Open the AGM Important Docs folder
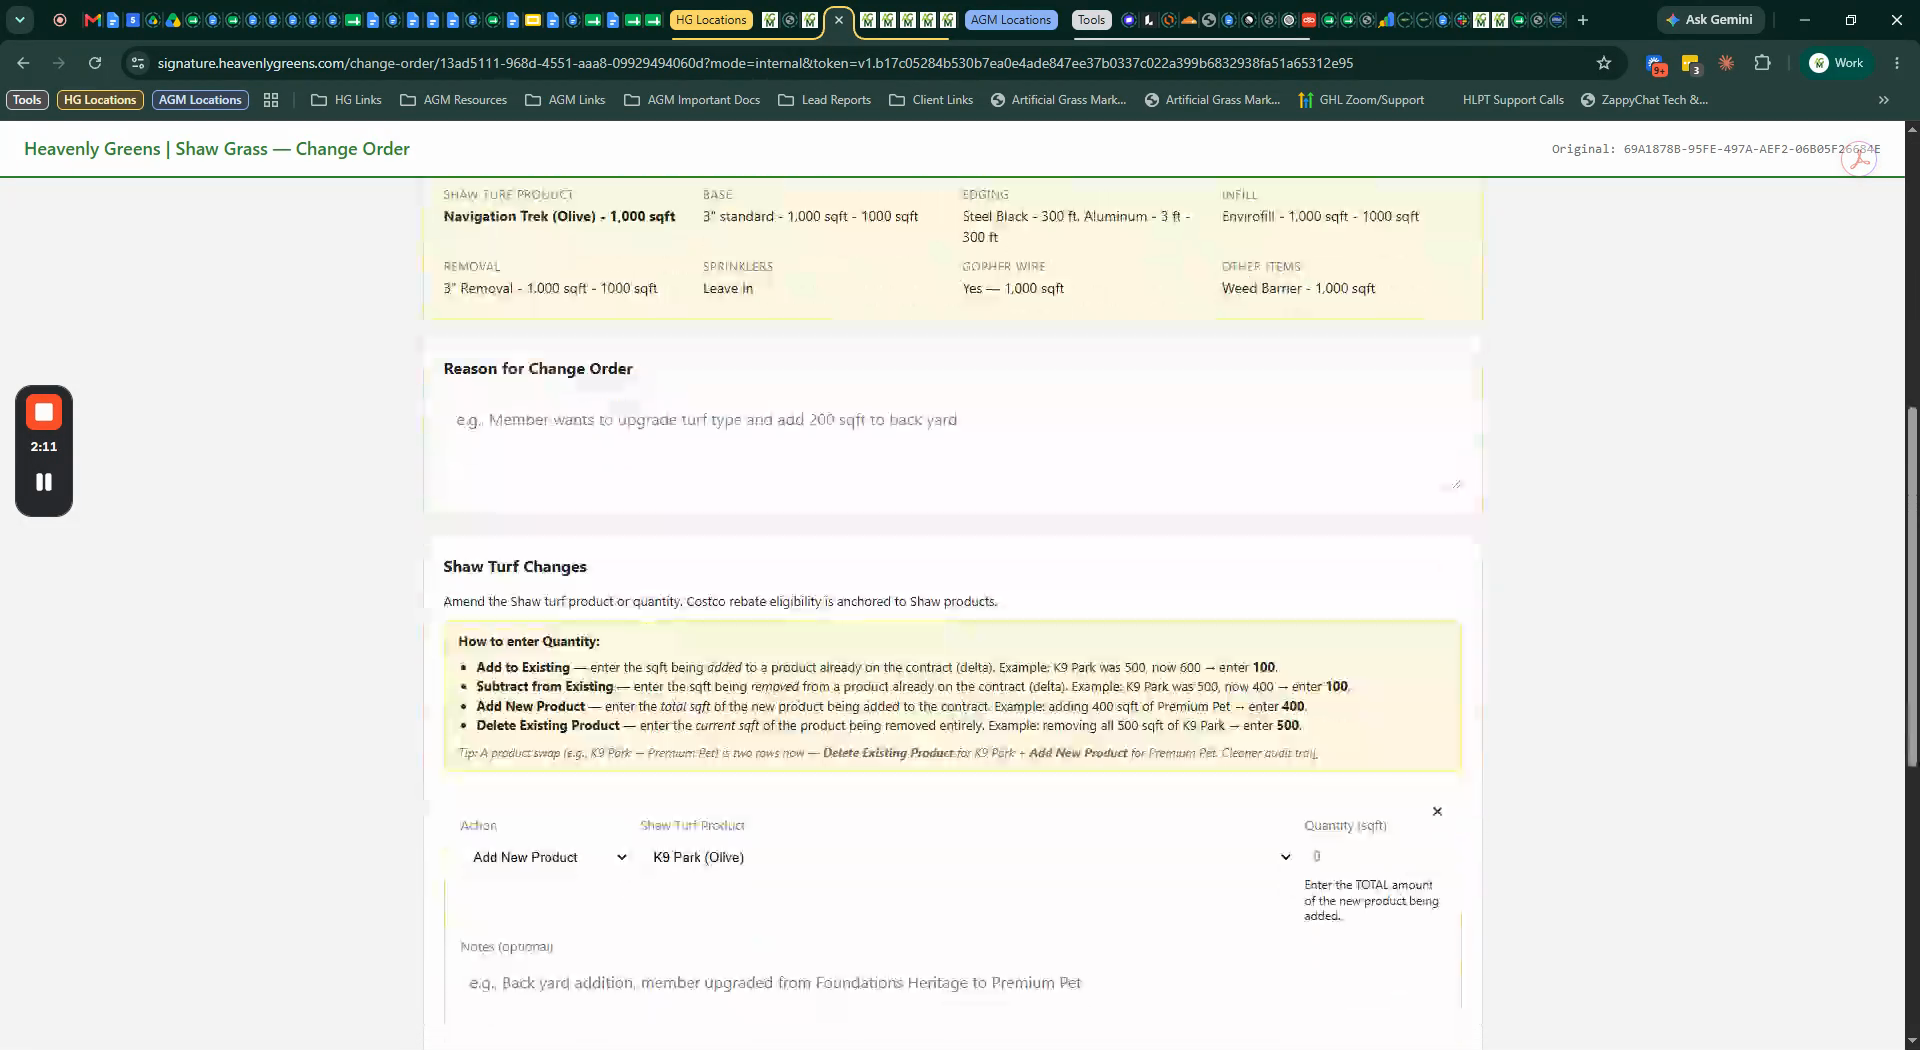The width and height of the screenshot is (1920, 1050). [692, 100]
